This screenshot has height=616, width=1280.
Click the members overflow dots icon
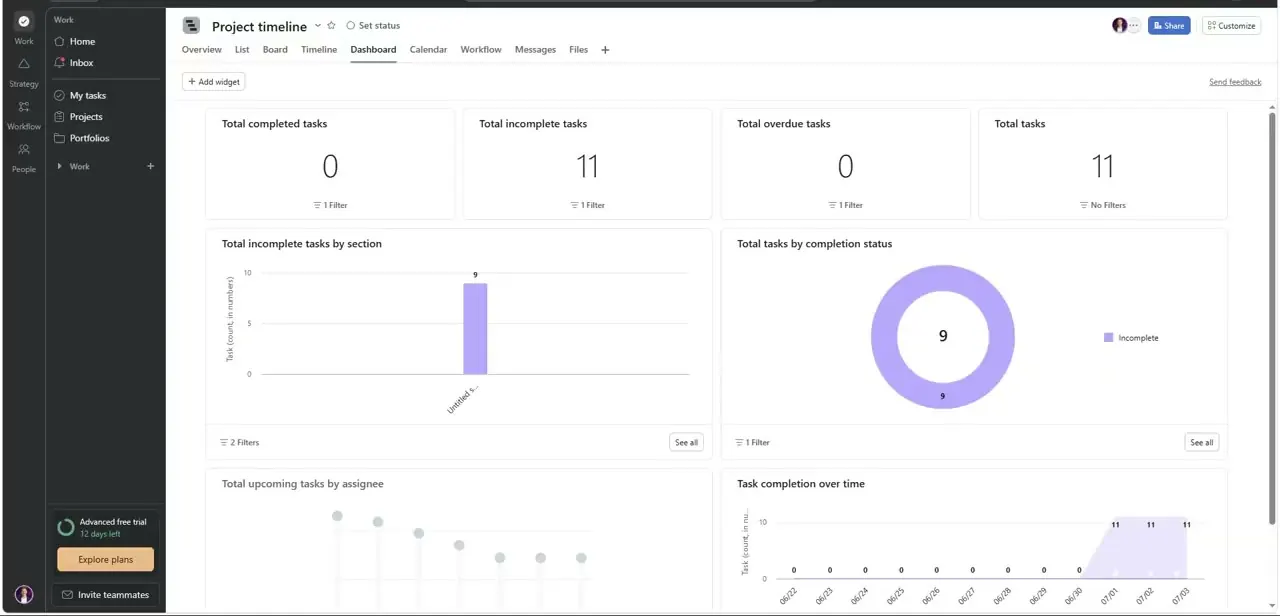coord(1134,26)
